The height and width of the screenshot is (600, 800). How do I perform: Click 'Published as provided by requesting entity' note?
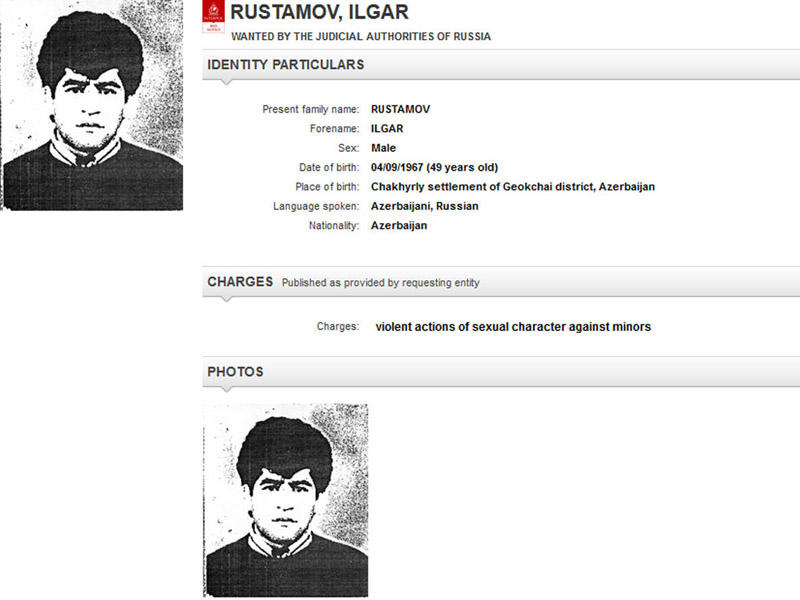(380, 283)
